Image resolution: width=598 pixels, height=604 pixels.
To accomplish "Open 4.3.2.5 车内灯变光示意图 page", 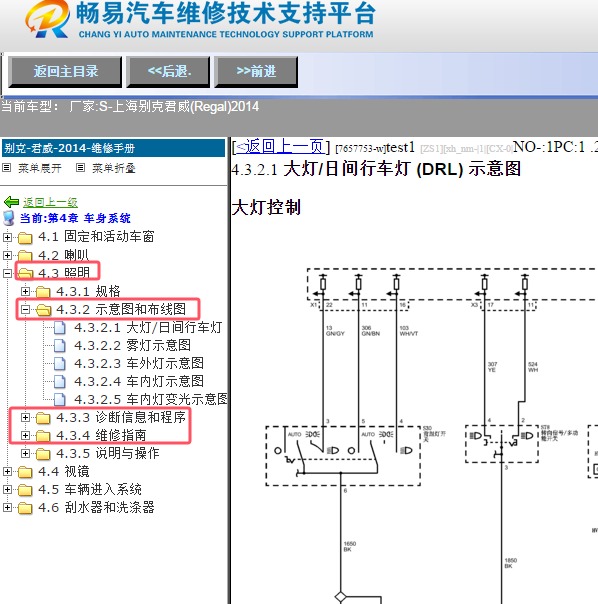I will (151, 399).
